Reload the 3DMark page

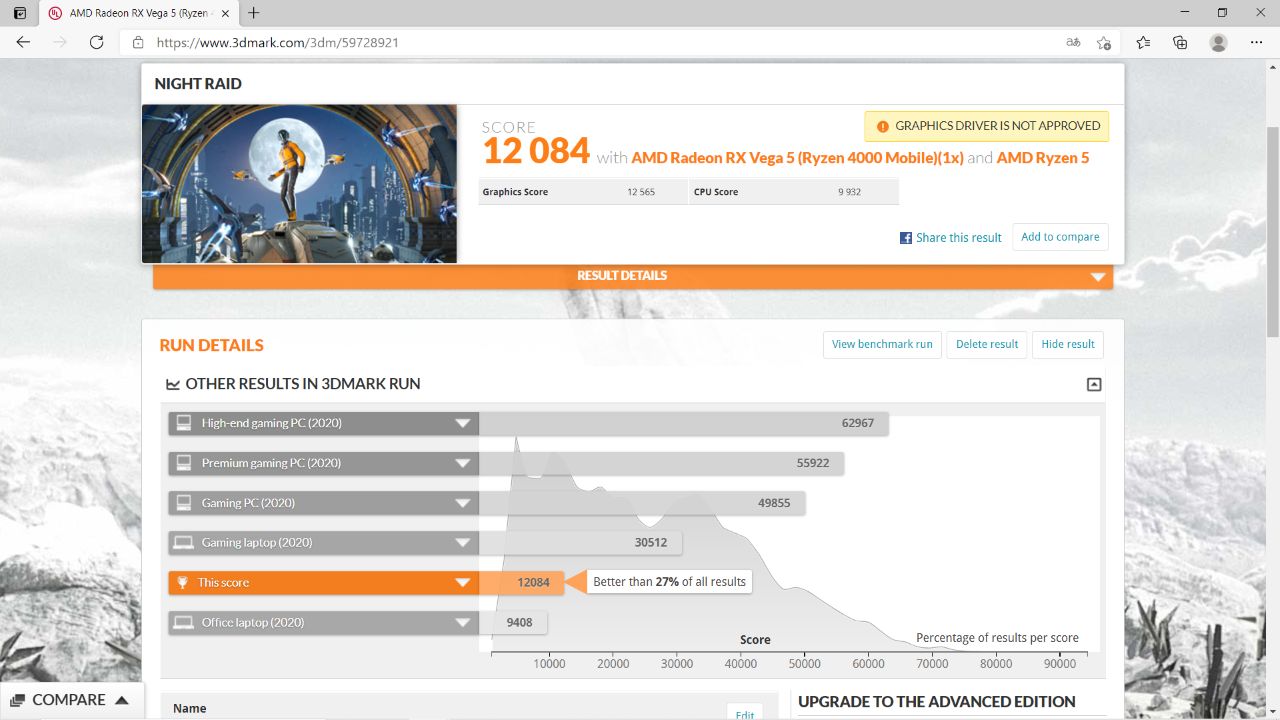[97, 42]
